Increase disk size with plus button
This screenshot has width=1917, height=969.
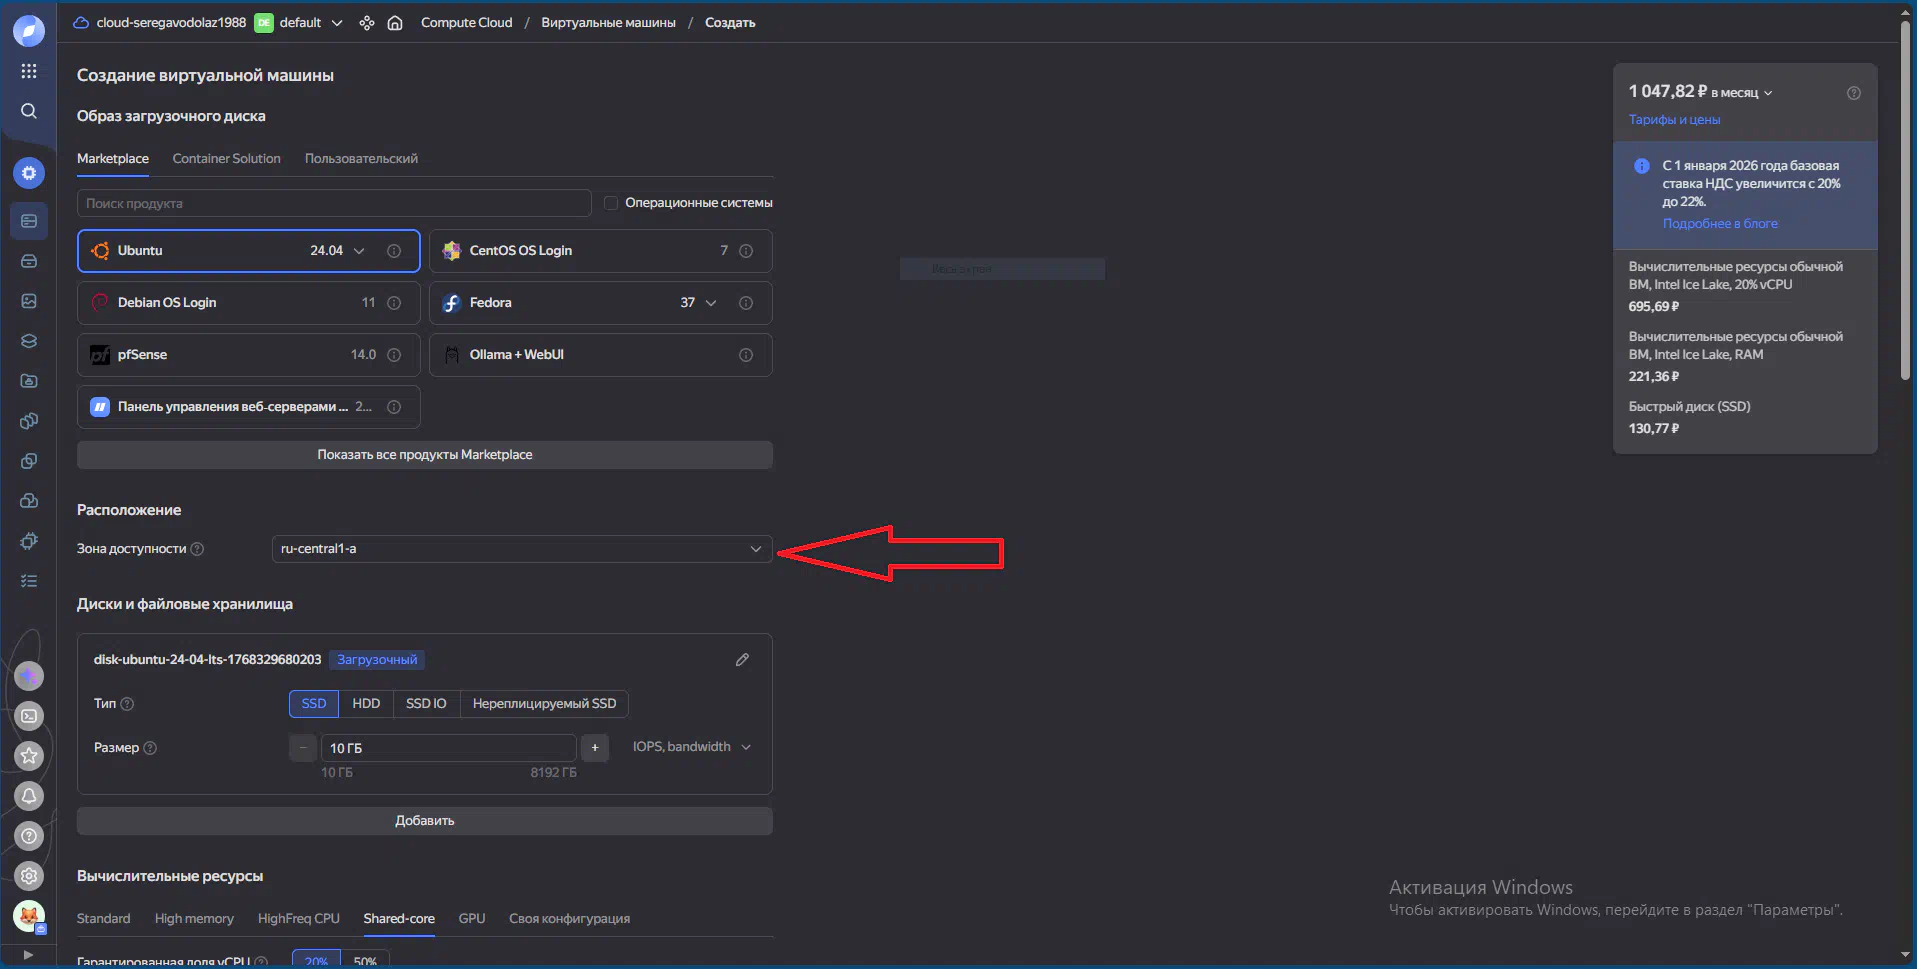[x=594, y=748]
